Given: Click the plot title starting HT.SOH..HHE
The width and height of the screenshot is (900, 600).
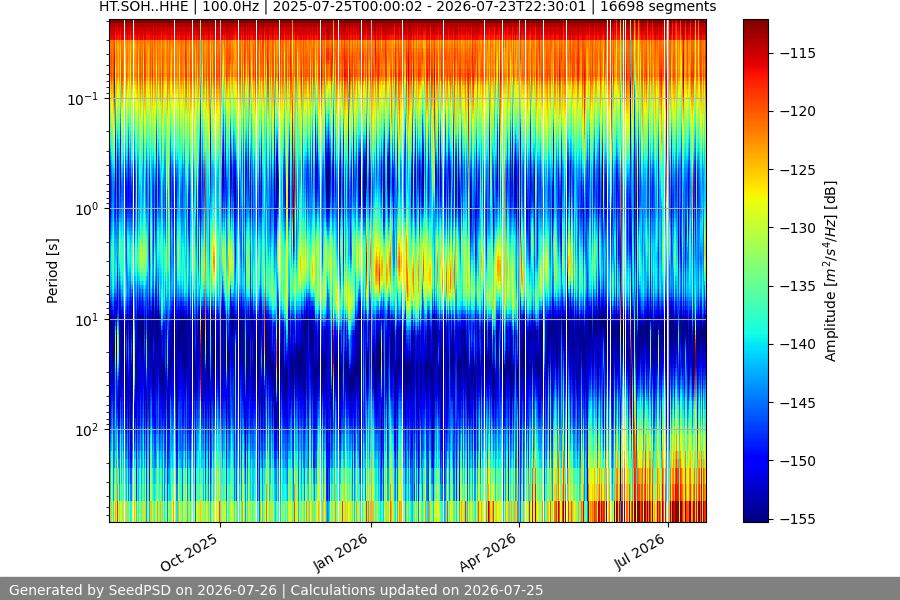Looking at the screenshot, I should 408,7.
